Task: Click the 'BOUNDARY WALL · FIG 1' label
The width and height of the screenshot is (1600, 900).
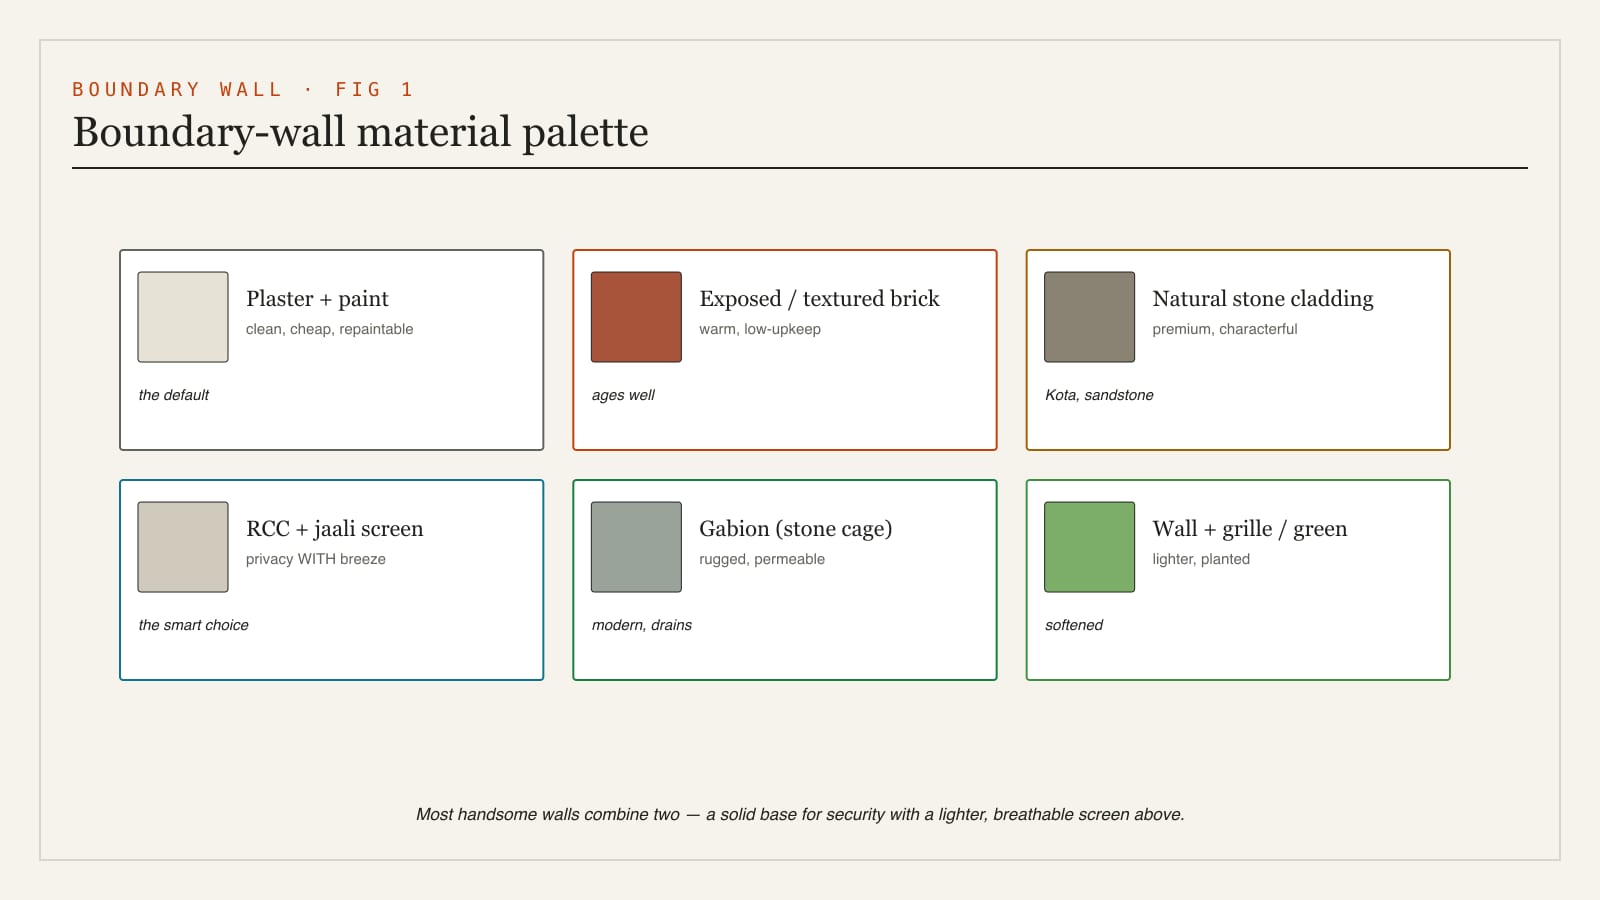Action: pyautogui.click(x=243, y=89)
